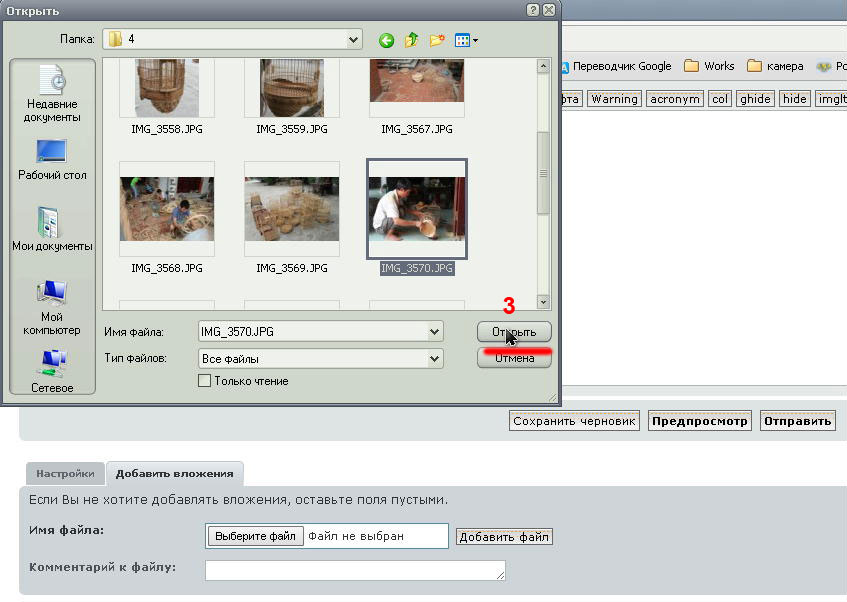
Task: Click the dialog Help question-mark button
Action: 533,10
